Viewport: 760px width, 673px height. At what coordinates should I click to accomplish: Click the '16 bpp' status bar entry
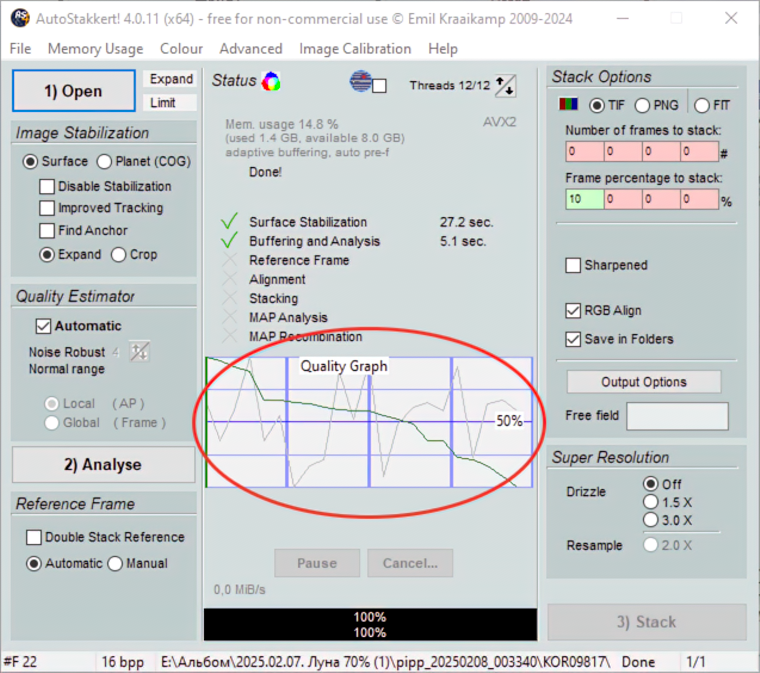122,662
